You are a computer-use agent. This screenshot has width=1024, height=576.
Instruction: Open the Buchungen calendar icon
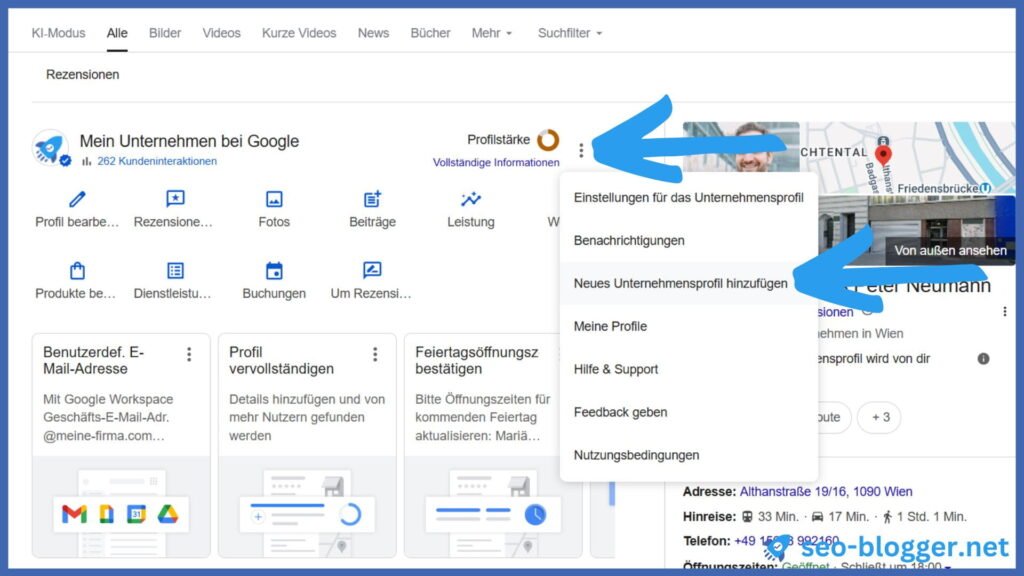click(274, 270)
